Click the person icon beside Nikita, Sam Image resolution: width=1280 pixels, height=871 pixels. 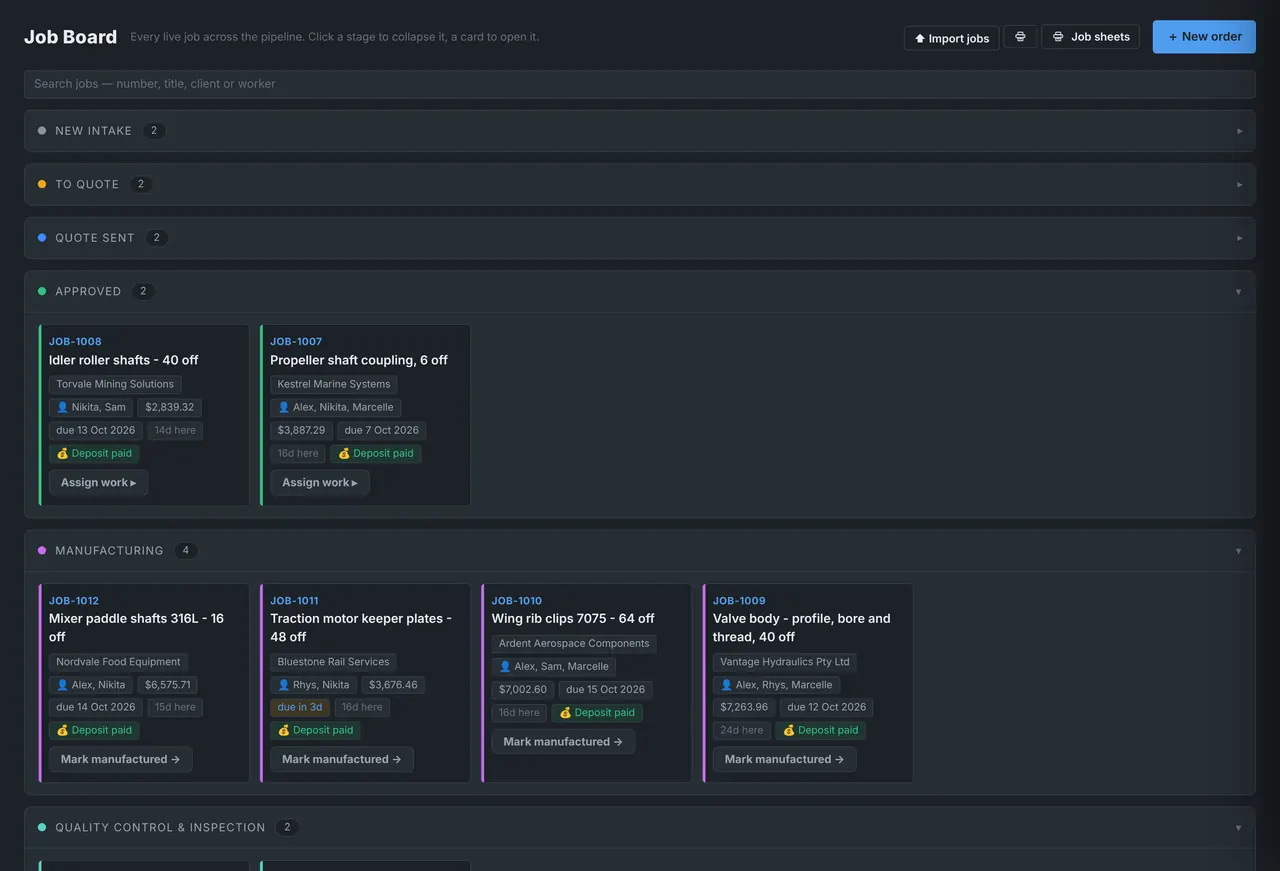point(62,408)
